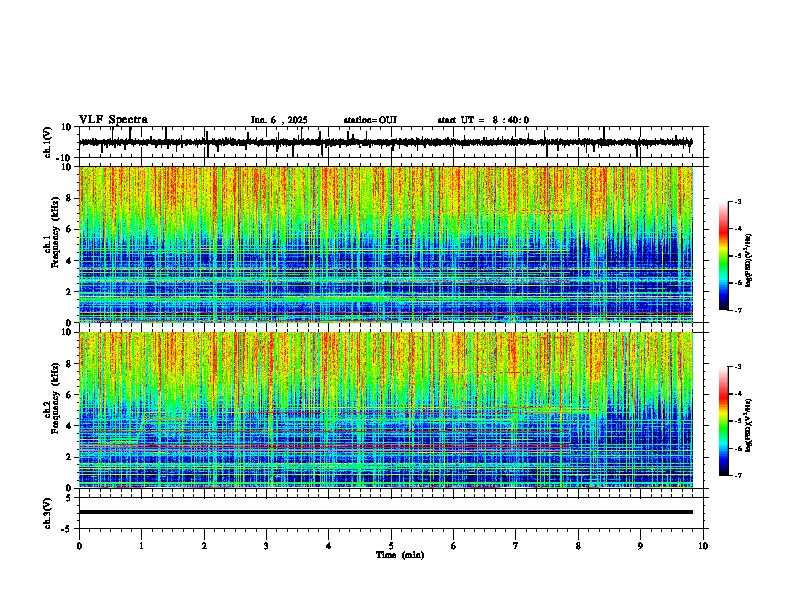Image resolution: width=792 pixels, height=612 pixels.
Task: Click inside the ch.1 spectrogram panel
Action: click(x=386, y=244)
